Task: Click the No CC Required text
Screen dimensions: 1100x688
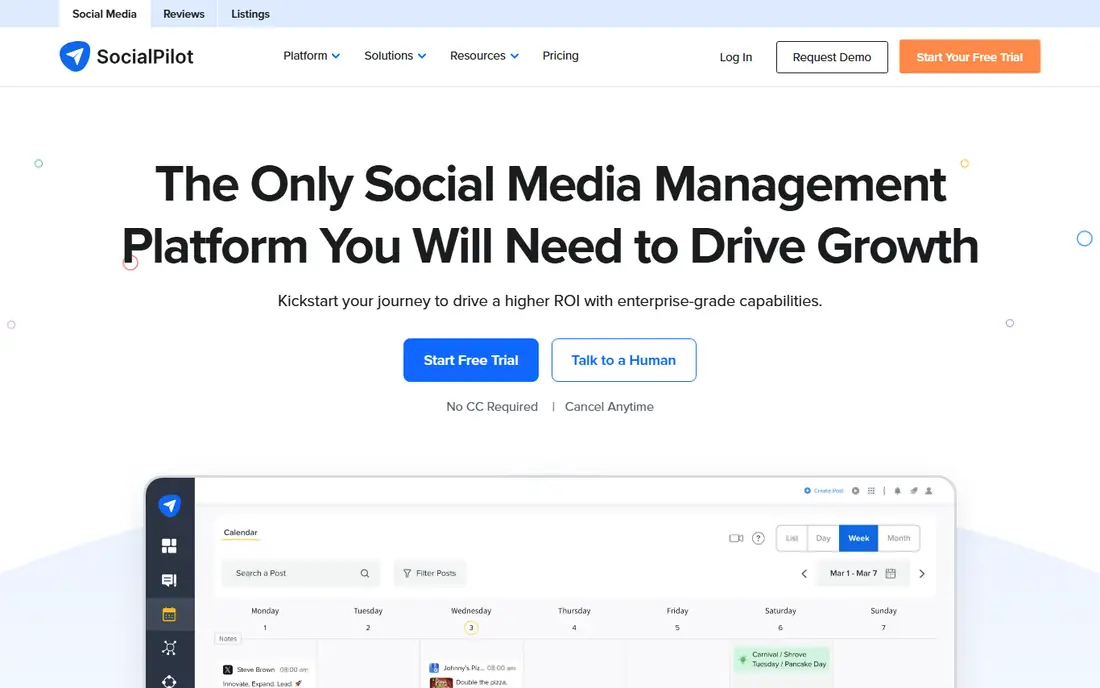Action: point(492,407)
